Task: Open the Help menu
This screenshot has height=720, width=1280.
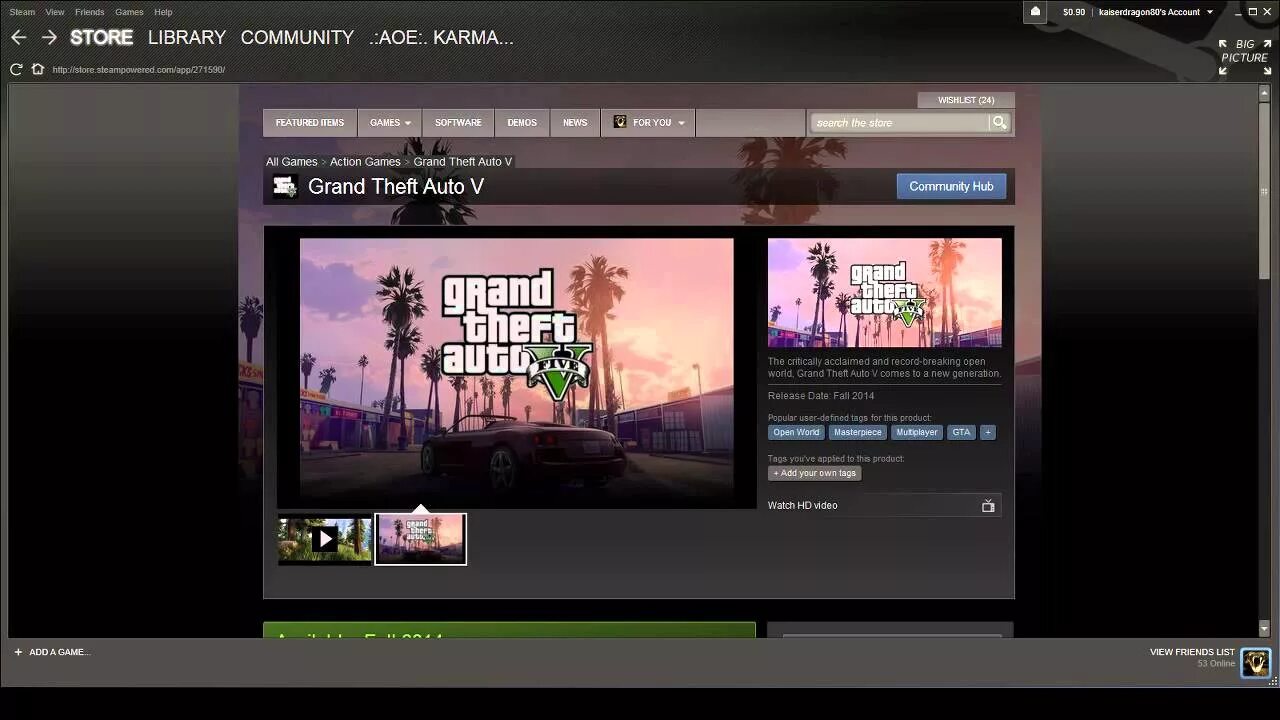Action: click(163, 12)
